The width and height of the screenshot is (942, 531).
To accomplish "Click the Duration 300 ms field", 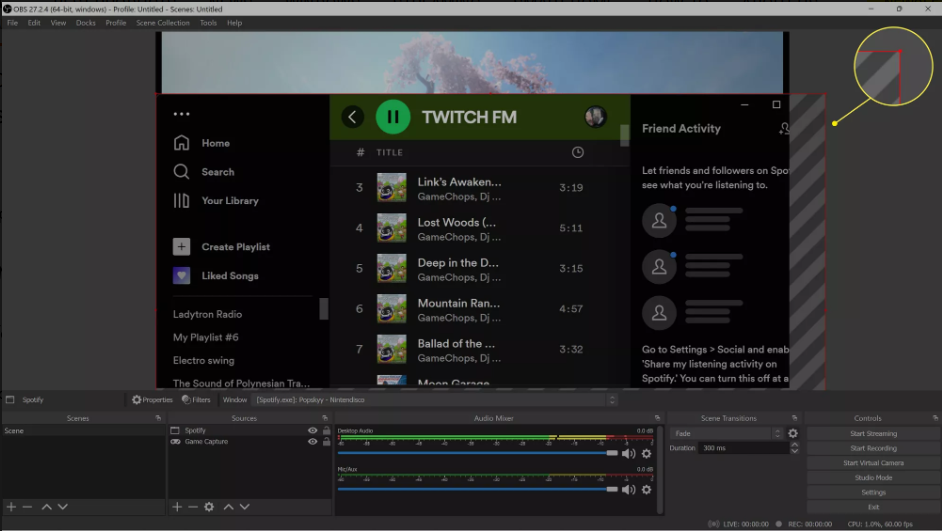I will (743, 448).
